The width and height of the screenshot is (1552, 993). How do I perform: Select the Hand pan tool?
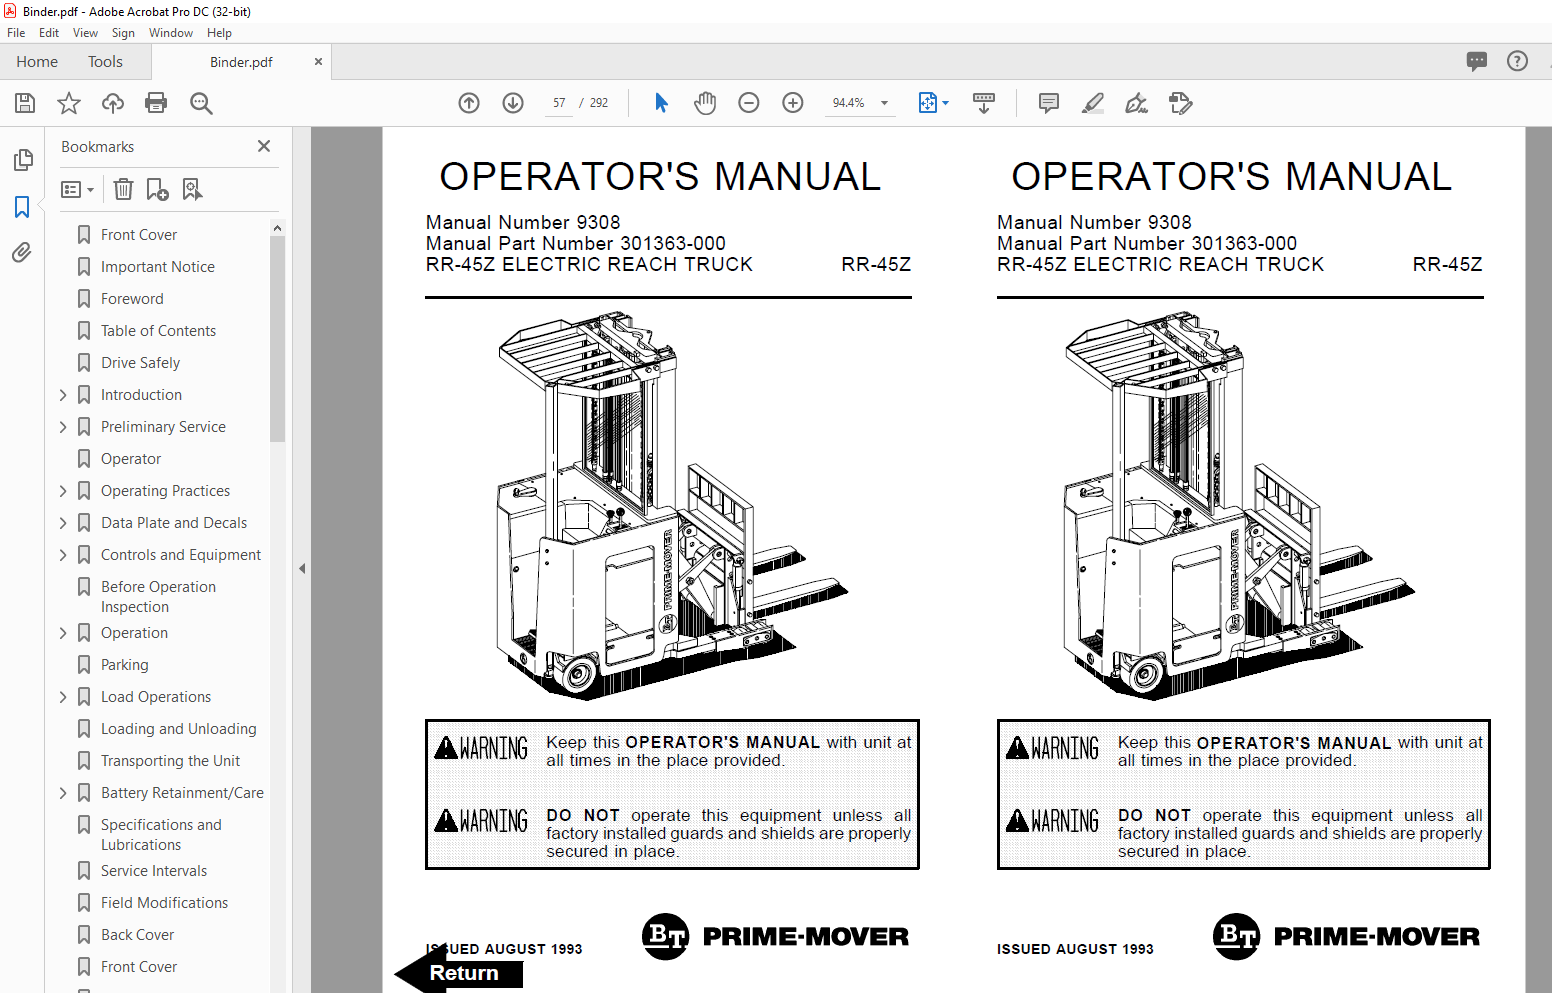tap(705, 103)
